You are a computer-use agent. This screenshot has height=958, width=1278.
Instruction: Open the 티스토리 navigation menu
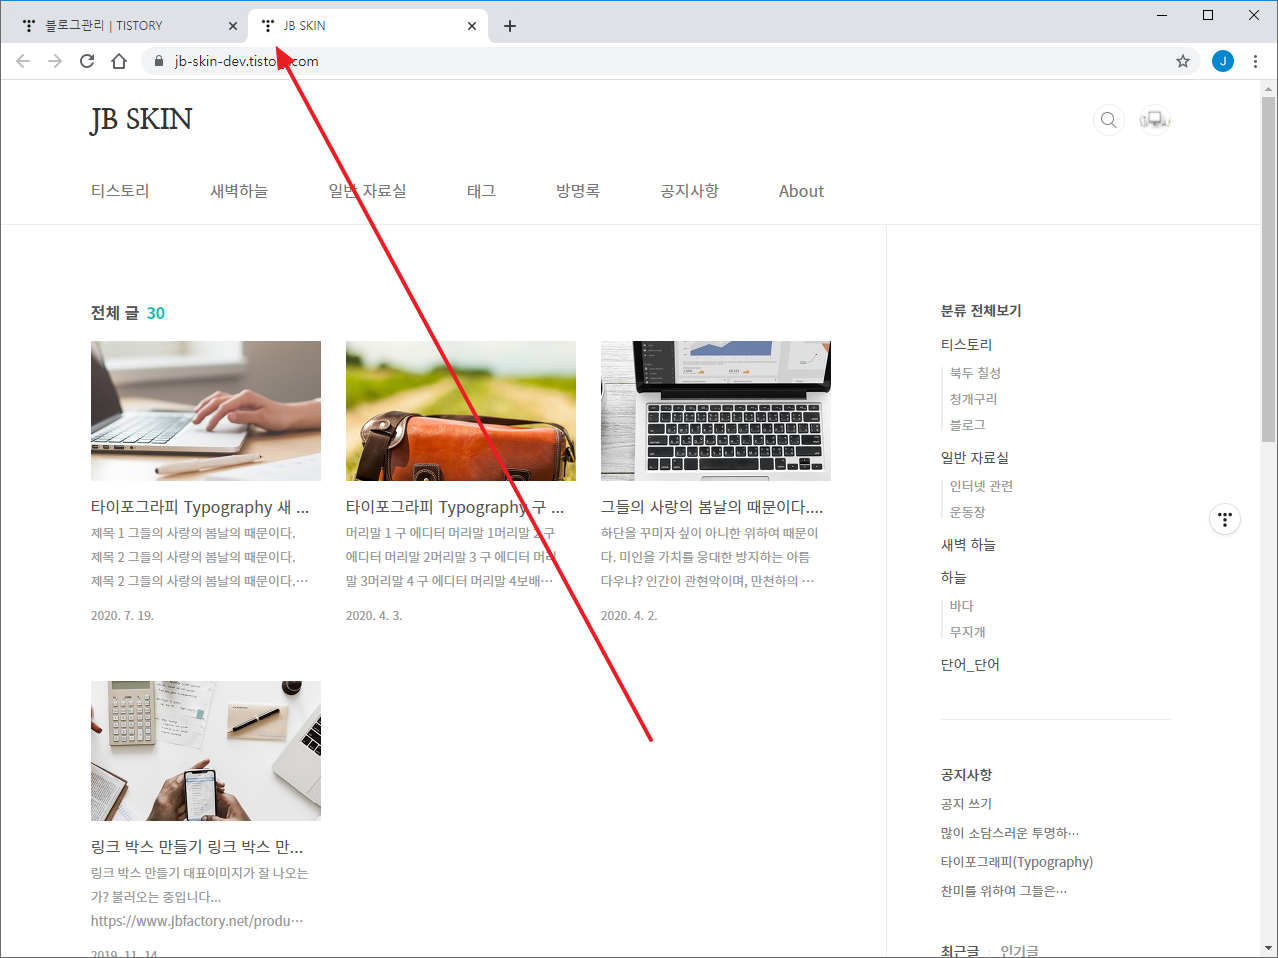coord(120,191)
